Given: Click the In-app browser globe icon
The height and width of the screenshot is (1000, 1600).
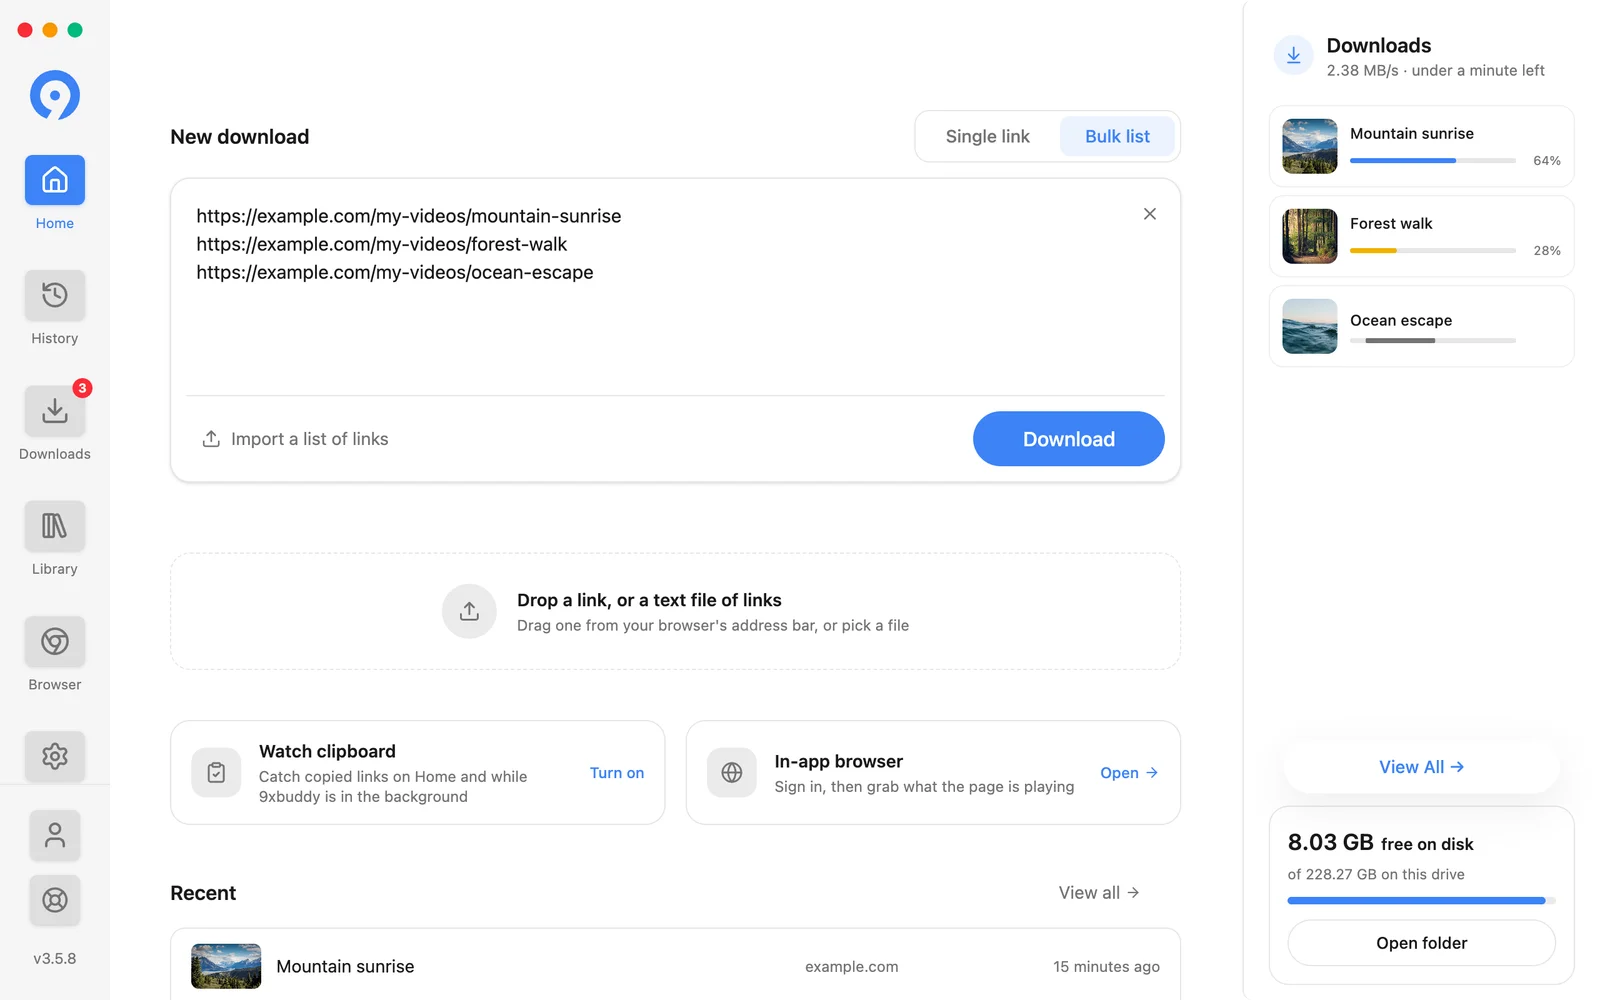Looking at the screenshot, I should pos(732,773).
